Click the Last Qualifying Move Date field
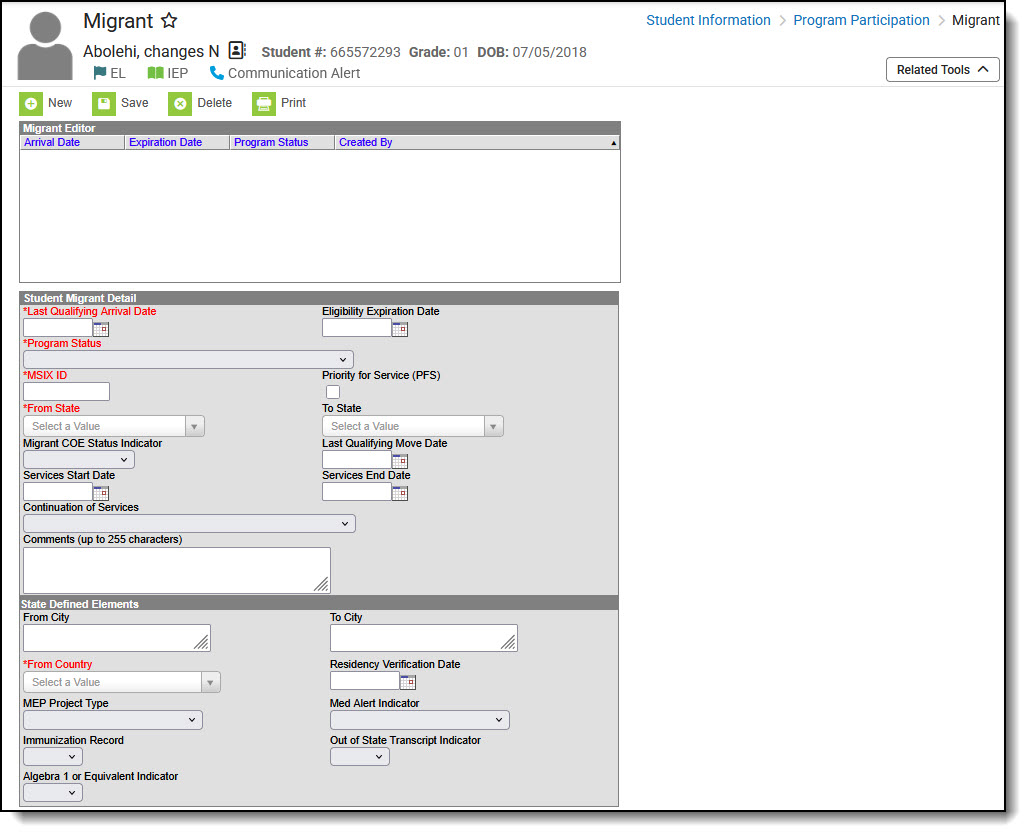Image resolution: width=1030 pixels, height=836 pixels. click(357, 460)
